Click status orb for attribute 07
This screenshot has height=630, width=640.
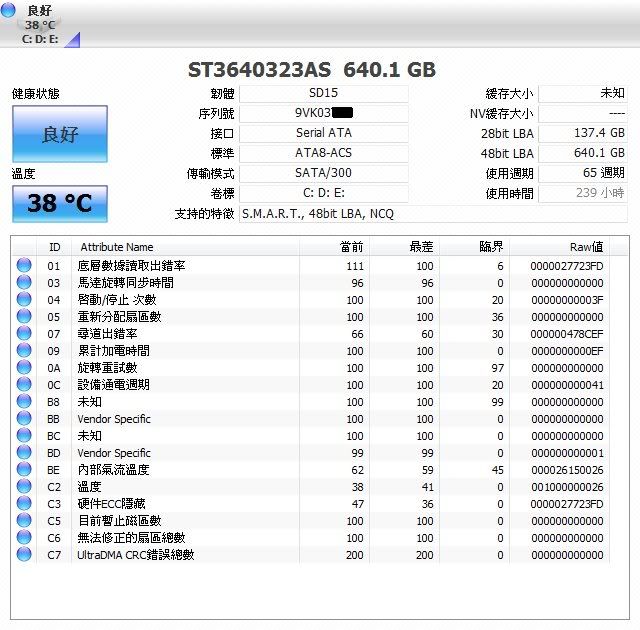[24, 333]
